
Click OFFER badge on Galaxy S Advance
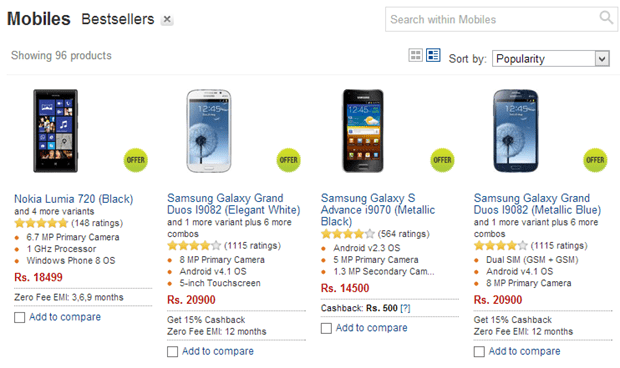pyautogui.click(x=442, y=160)
